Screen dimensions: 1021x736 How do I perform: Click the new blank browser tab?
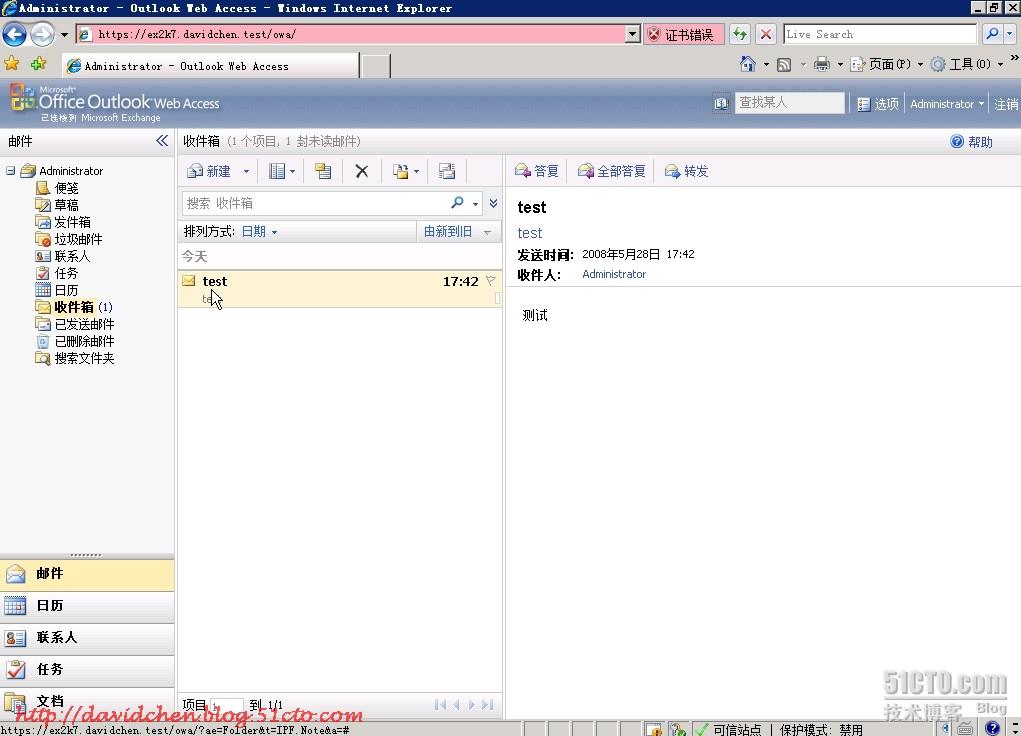click(x=376, y=66)
